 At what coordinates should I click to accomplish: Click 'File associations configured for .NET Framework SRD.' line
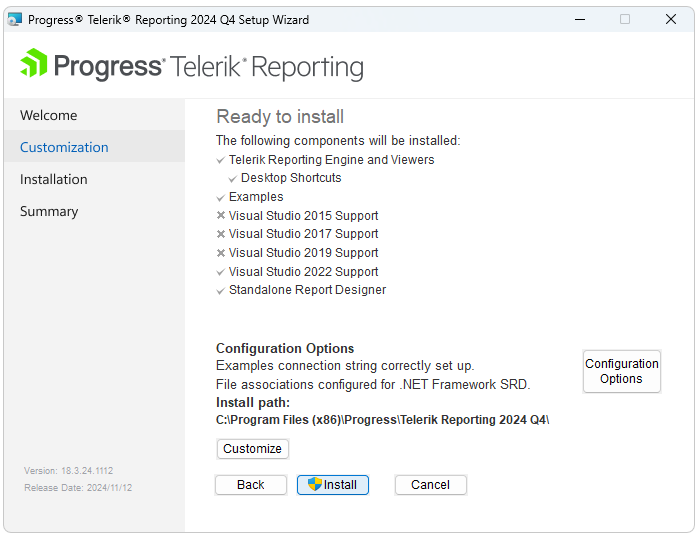click(373, 384)
